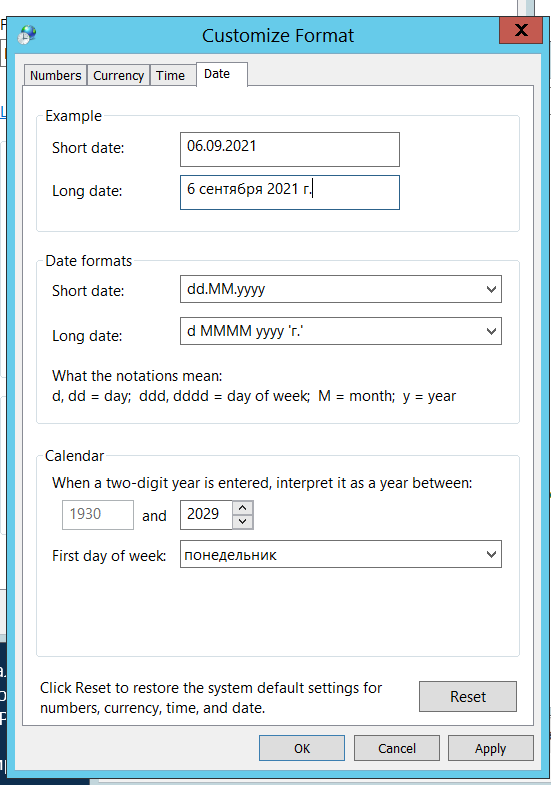
Task: Click the globe clock icon in the title bar
Action: pos(27,35)
